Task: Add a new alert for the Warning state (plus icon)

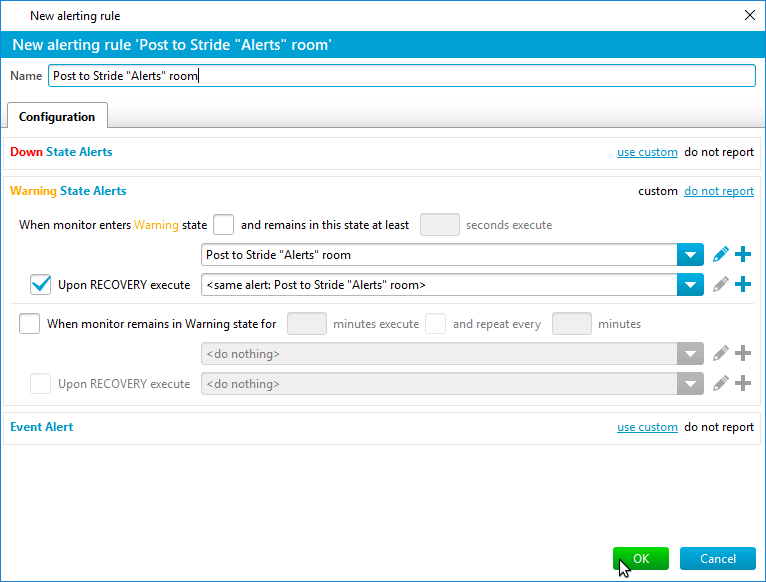Action: 743,255
